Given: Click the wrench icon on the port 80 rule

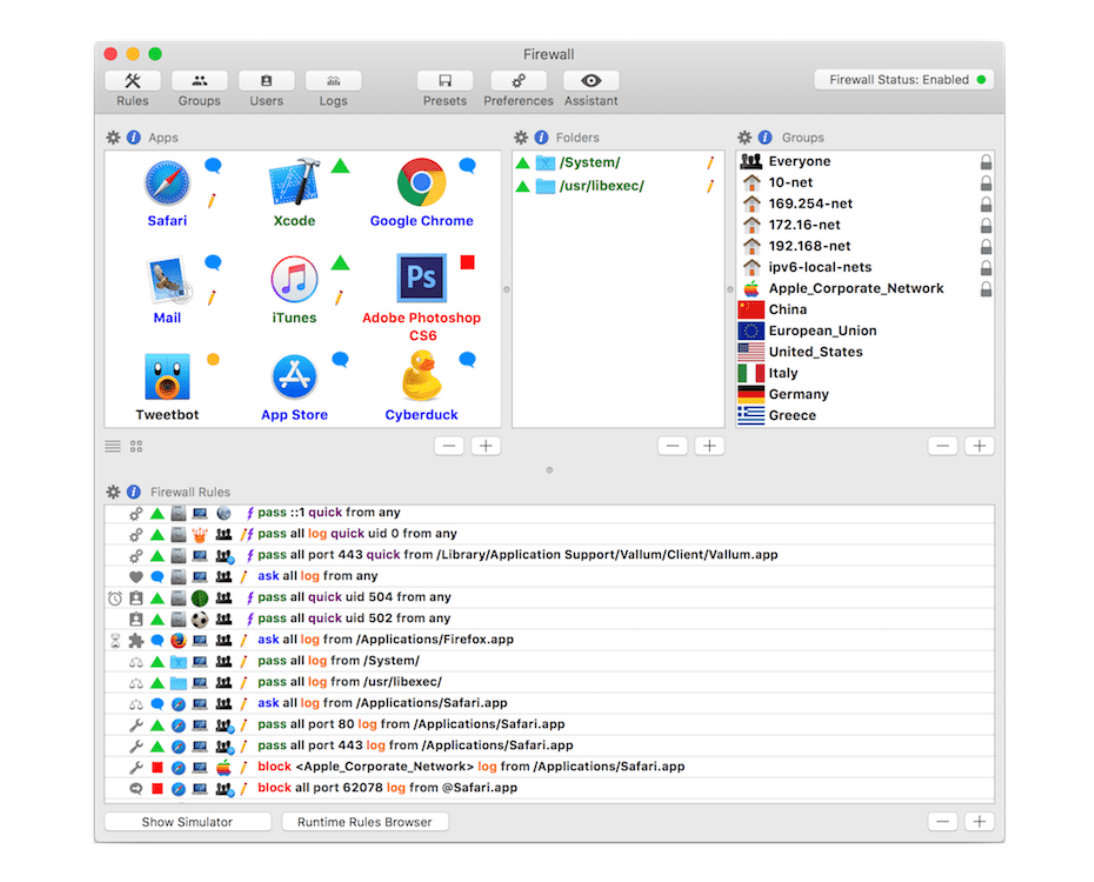Looking at the screenshot, I should pyautogui.click(x=136, y=725).
